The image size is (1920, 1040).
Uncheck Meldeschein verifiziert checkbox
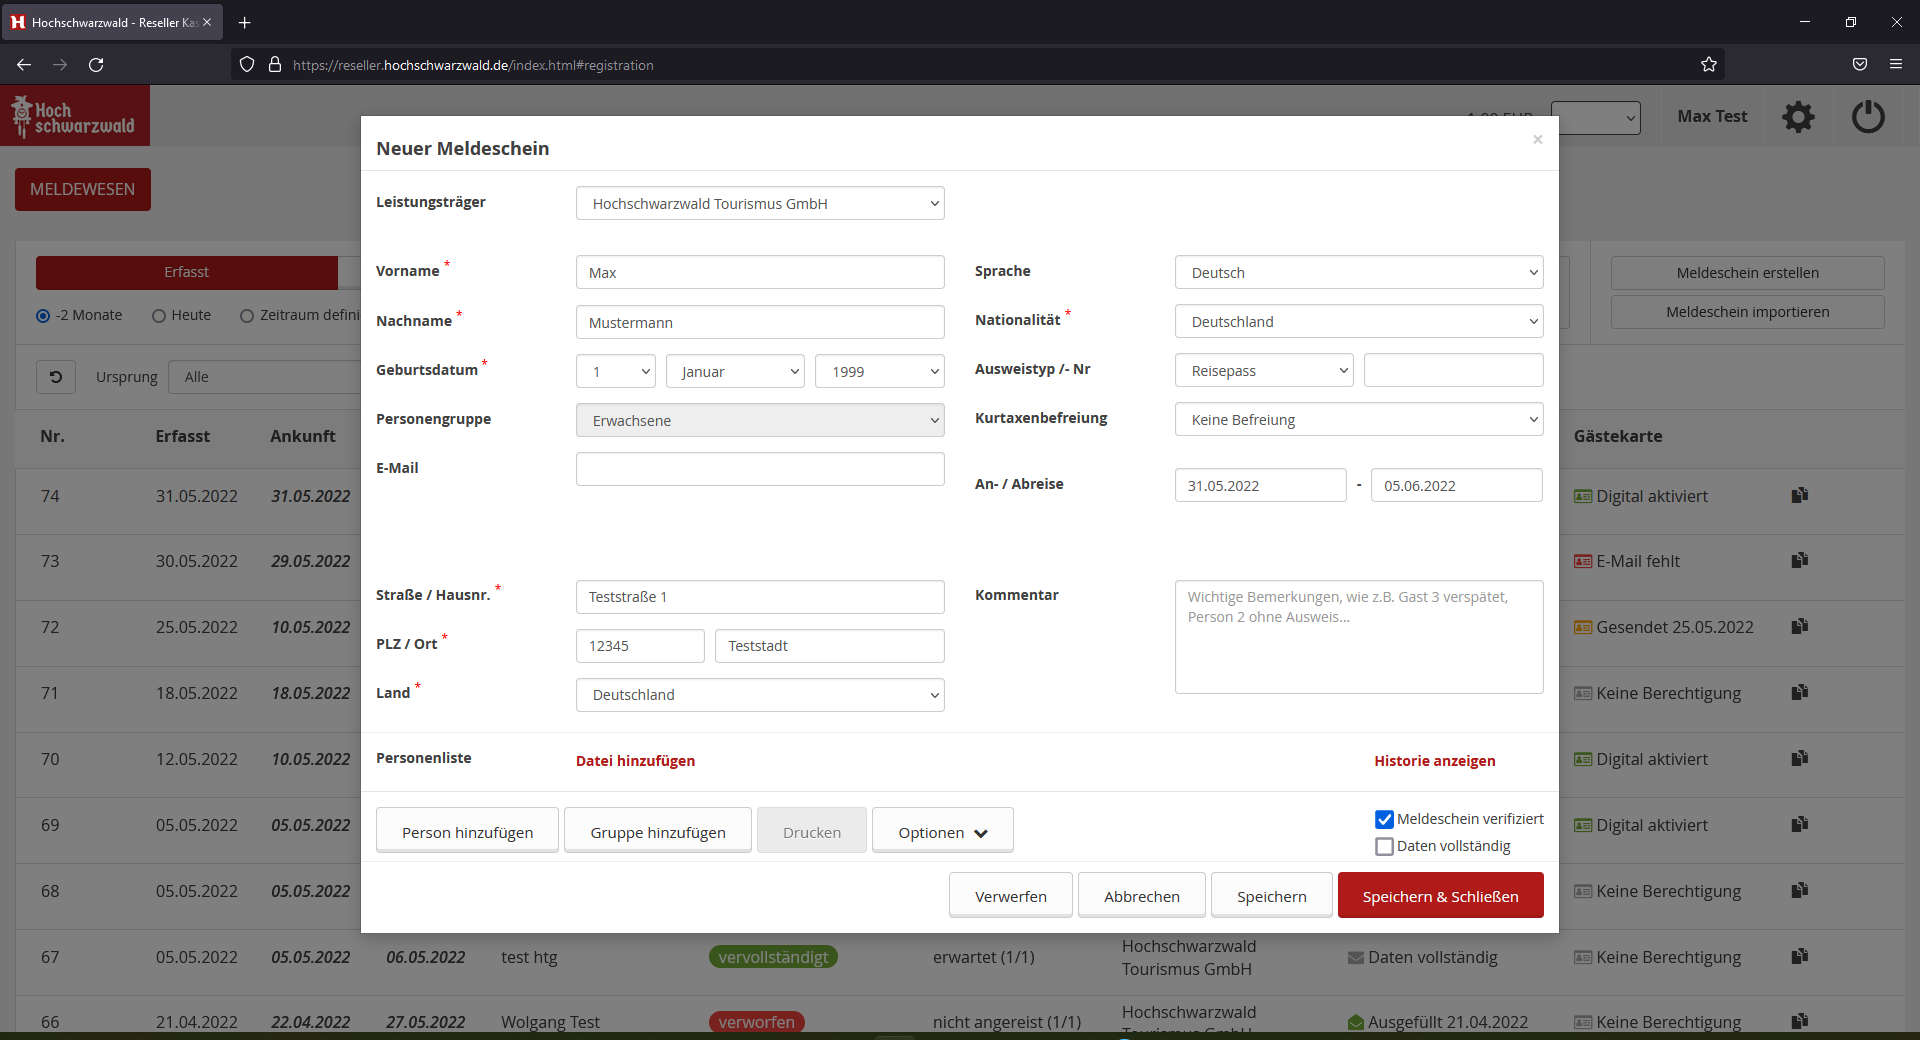coord(1384,820)
